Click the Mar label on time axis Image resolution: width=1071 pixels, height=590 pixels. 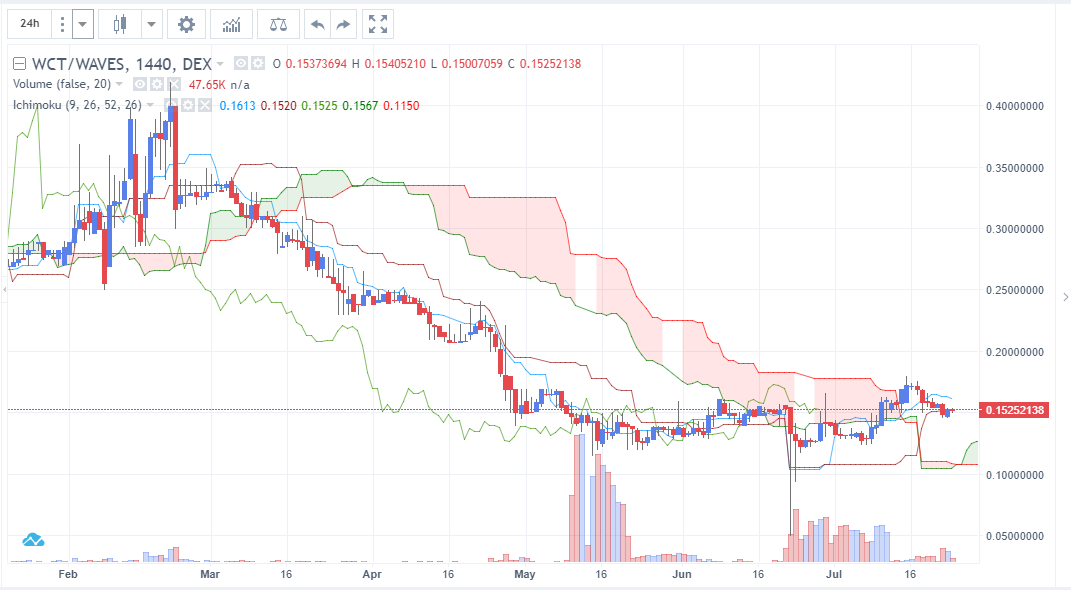click(210, 574)
